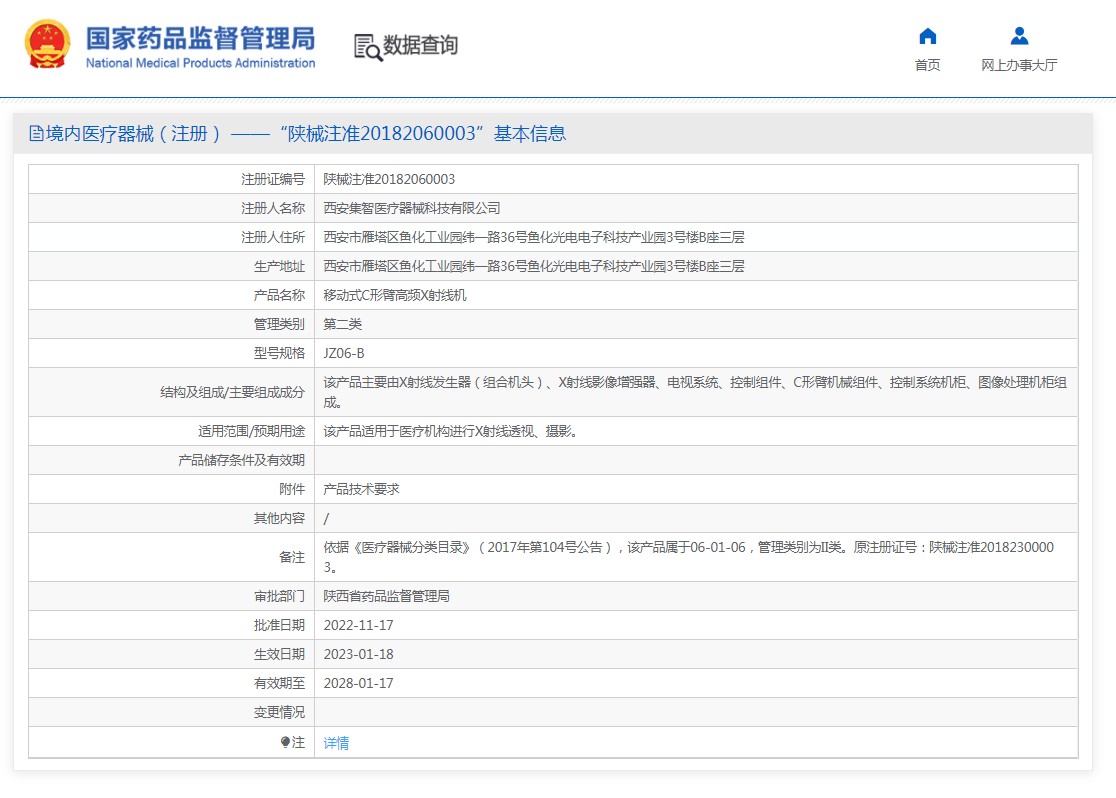Screen dimensions: 1116x798
Task: Click the 生效日期 label
Action: 279,654
